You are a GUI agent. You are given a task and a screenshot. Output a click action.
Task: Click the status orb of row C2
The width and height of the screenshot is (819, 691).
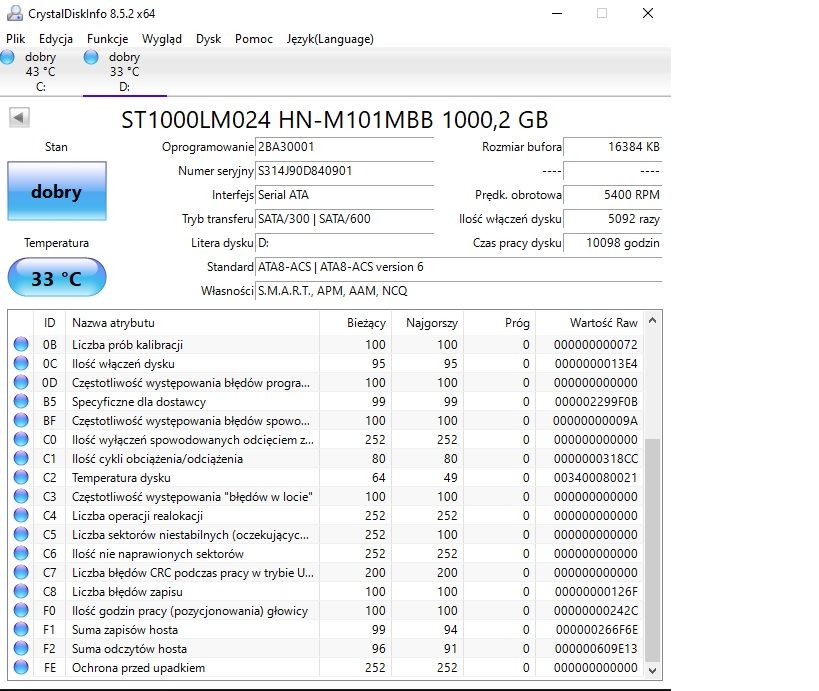pos(21,477)
